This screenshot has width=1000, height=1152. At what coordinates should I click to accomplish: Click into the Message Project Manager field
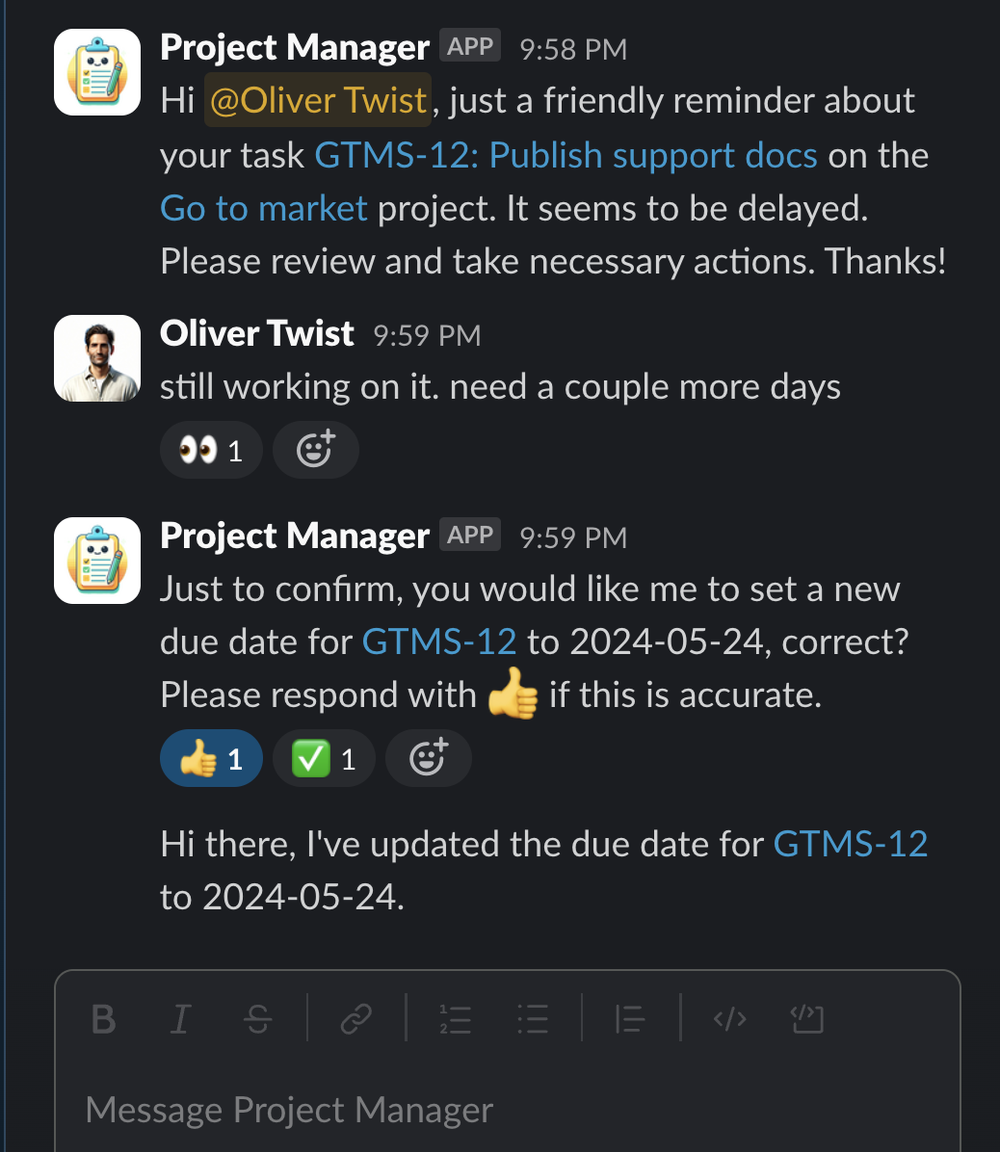click(507, 1109)
